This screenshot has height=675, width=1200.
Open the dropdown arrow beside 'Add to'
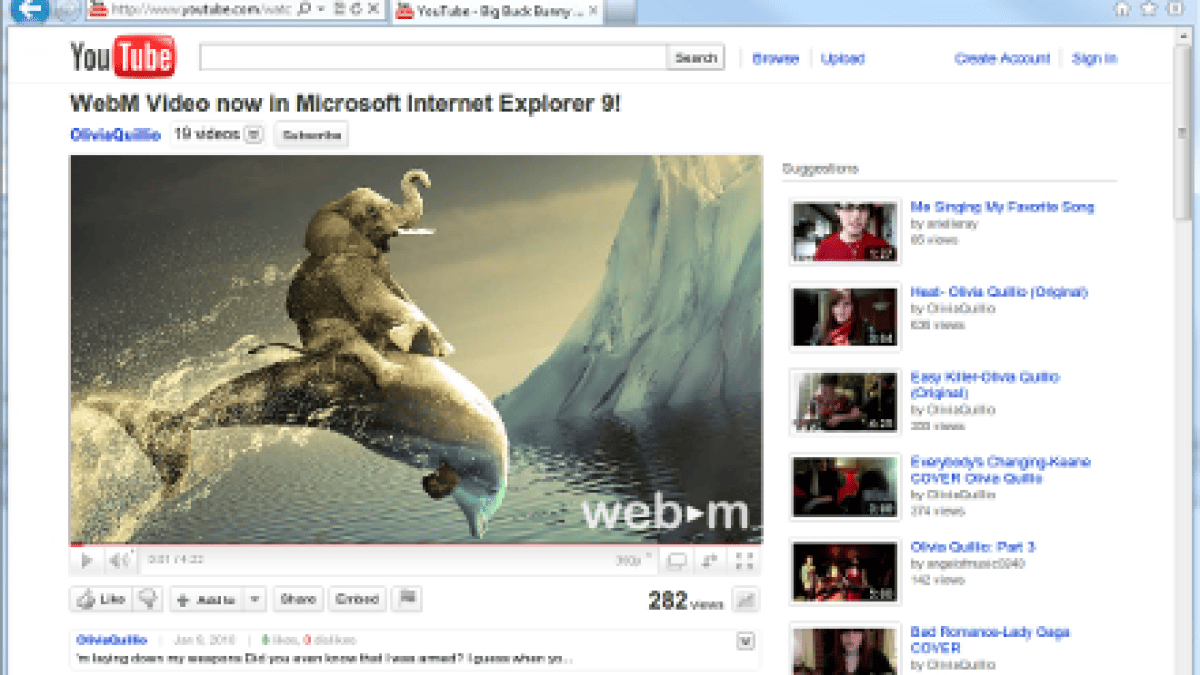(x=255, y=599)
